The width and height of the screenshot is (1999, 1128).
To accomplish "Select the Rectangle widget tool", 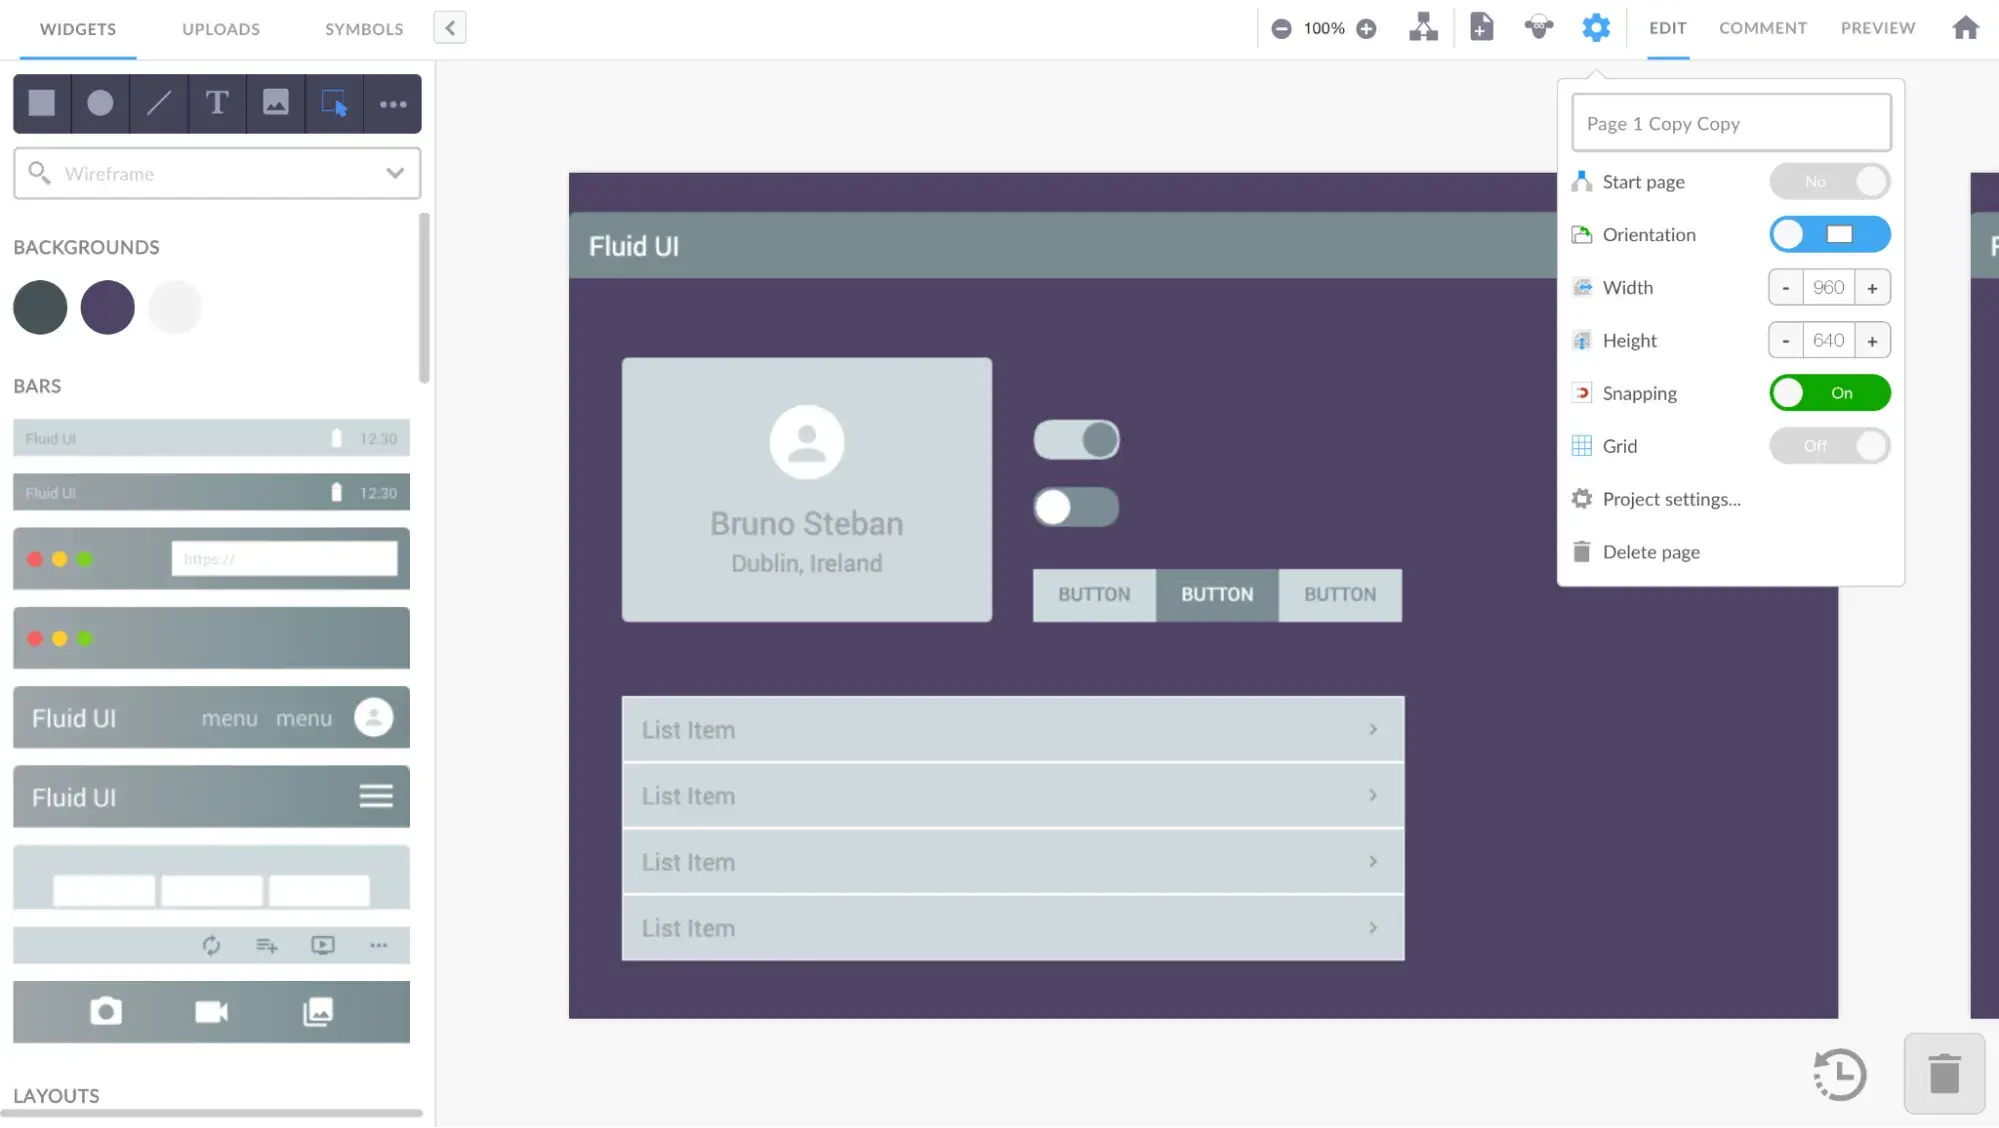I will coord(41,103).
